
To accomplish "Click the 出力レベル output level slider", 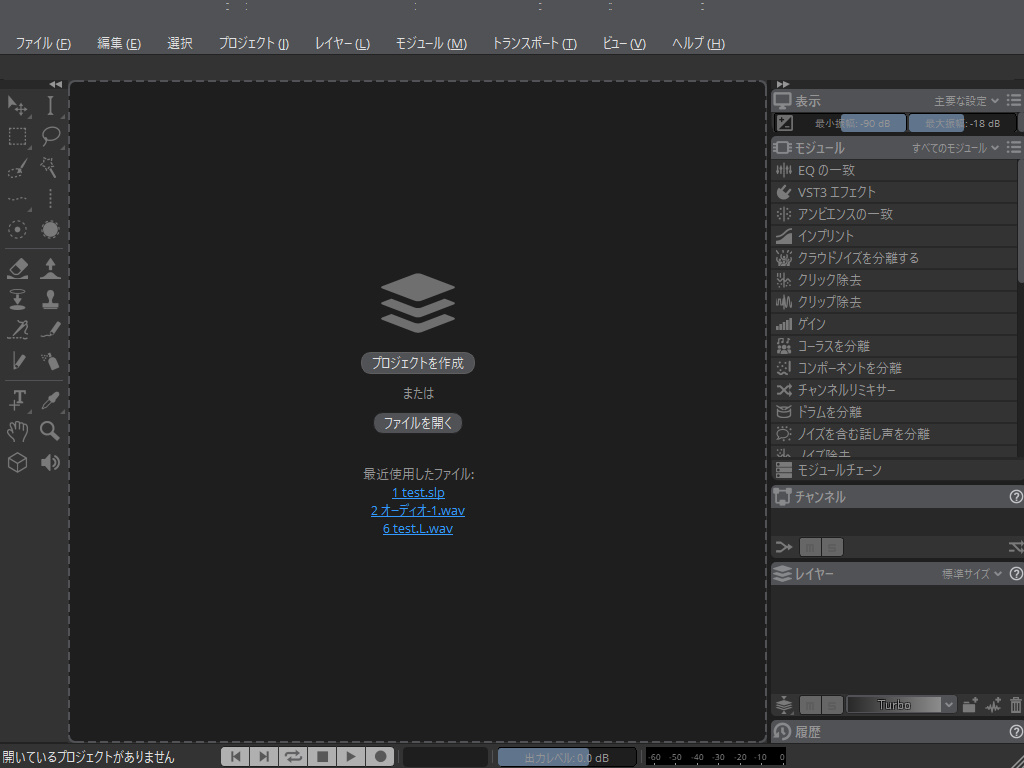I will [x=566, y=757].
